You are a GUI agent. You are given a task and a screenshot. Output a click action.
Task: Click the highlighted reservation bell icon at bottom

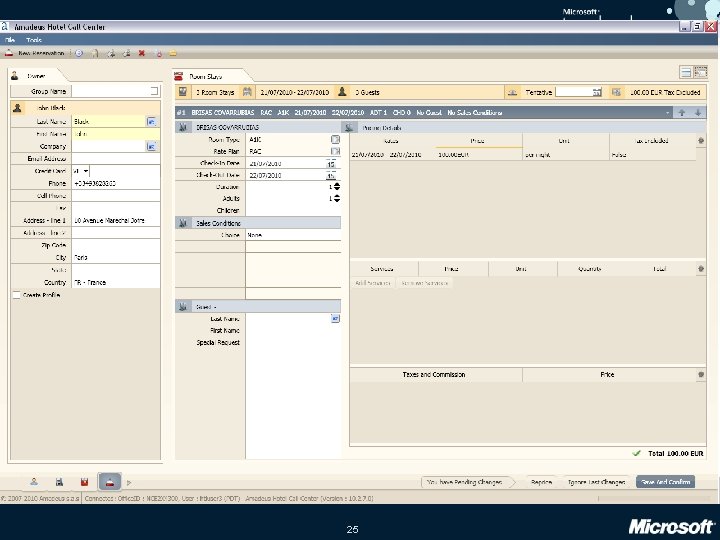click(x=110, y=482)
